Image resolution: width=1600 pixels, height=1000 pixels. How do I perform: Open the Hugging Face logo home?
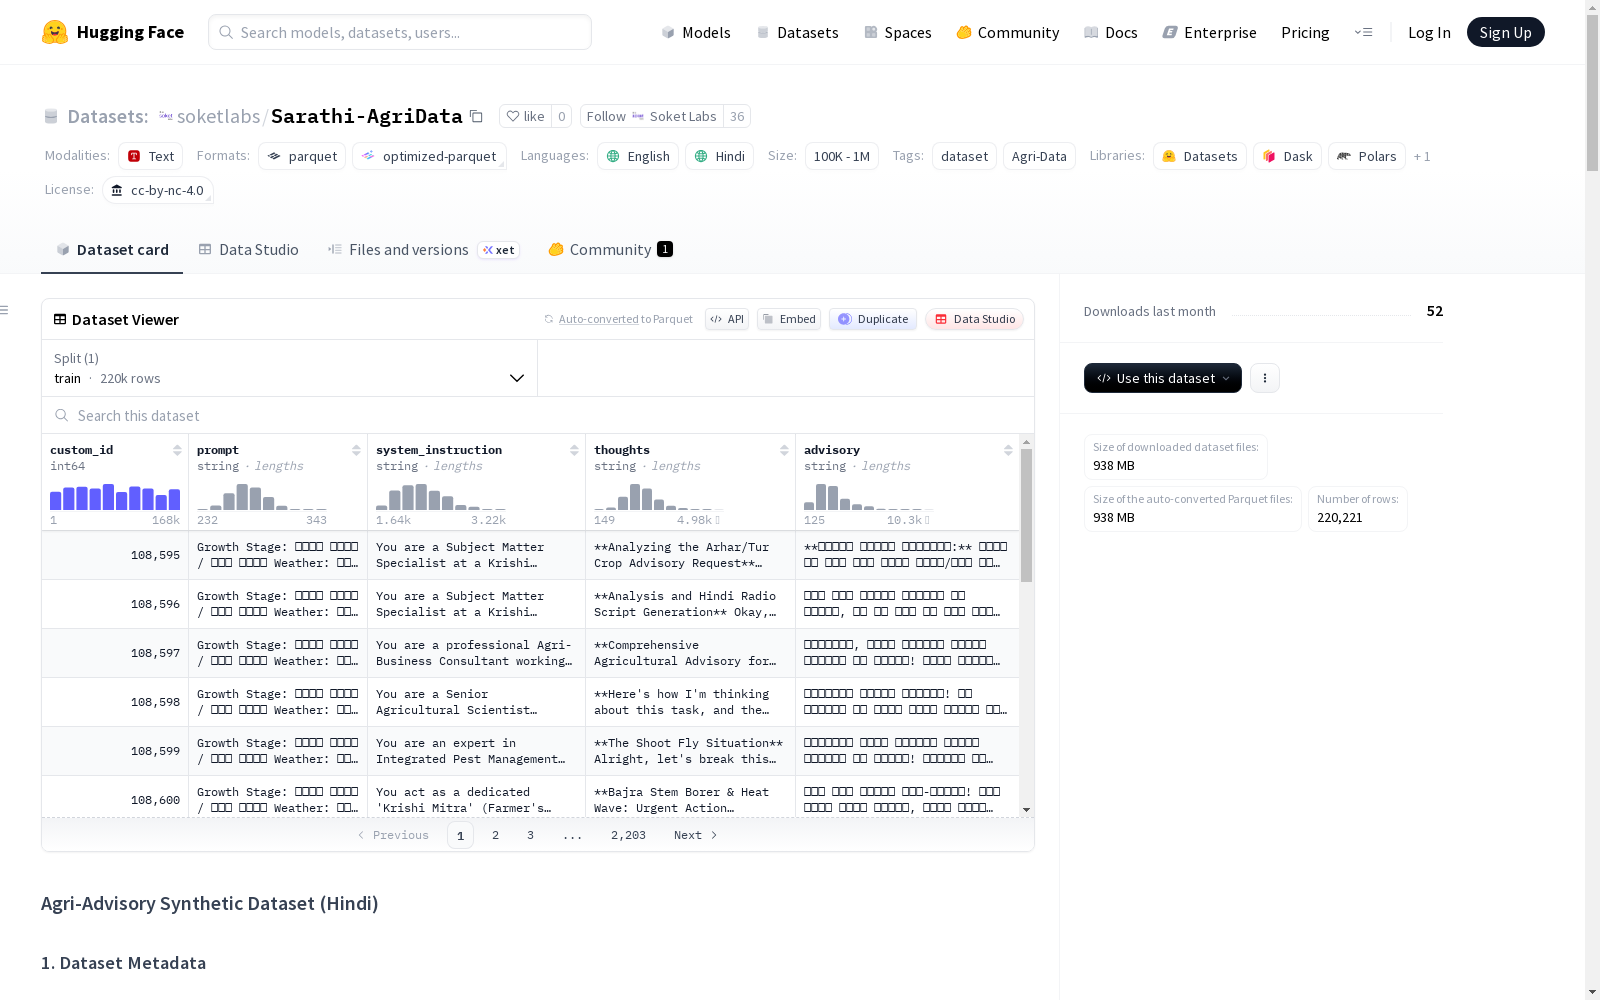[113, 32]
